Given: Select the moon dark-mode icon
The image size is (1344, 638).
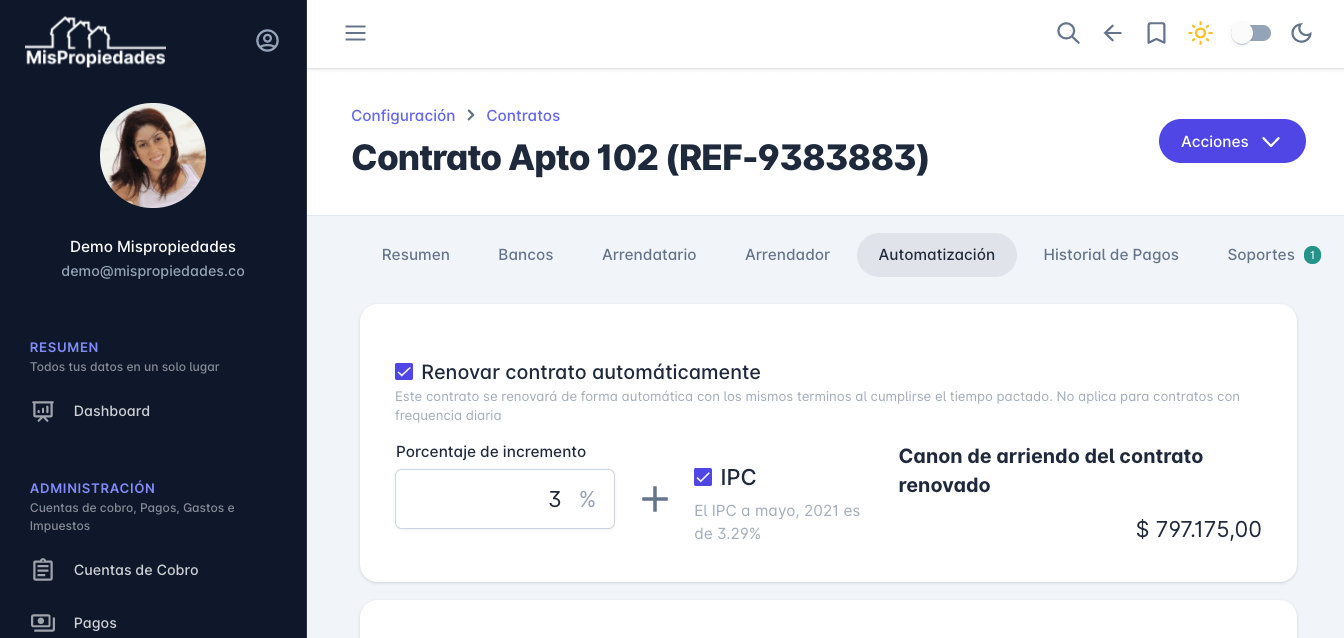Looking at the screenshot, I should coord(1301,33).
